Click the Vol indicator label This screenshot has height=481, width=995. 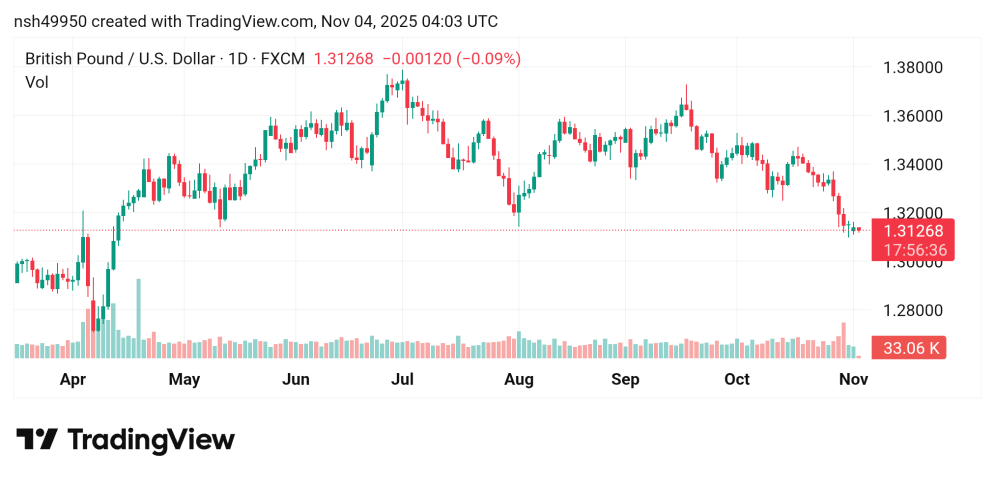(36, 82)
